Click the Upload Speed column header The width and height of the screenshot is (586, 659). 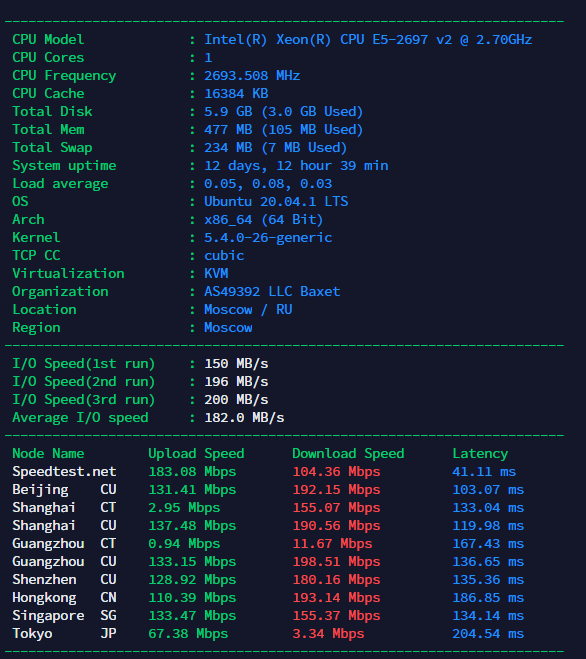[196, 453]
